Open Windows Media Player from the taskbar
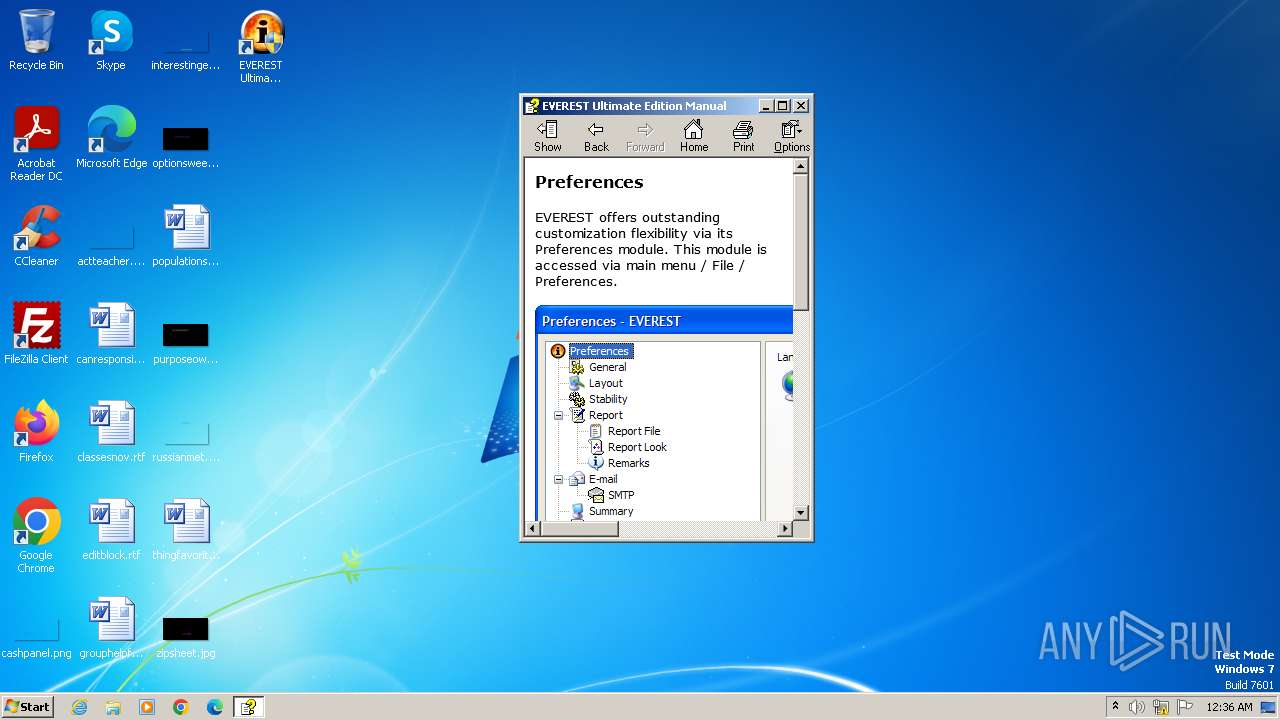 coord(147,707)
